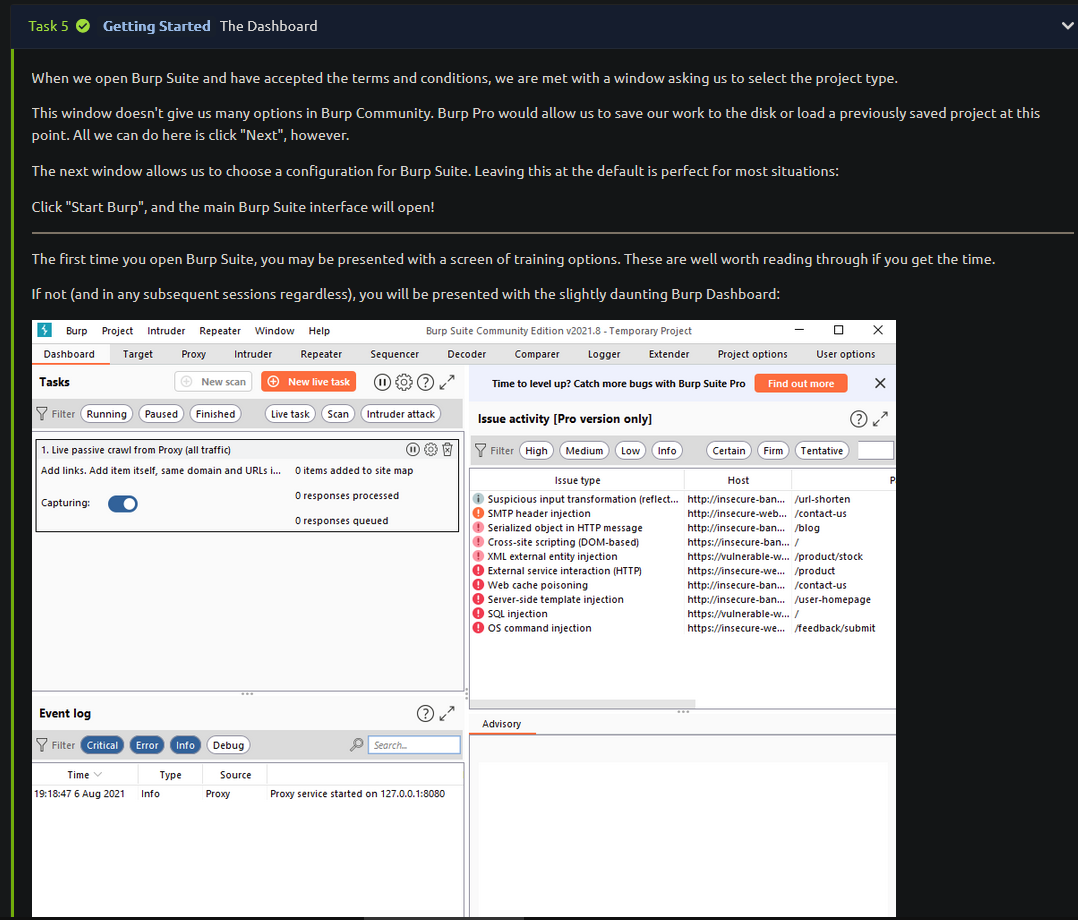Click SQL injection severity icon

pos(478,613)
